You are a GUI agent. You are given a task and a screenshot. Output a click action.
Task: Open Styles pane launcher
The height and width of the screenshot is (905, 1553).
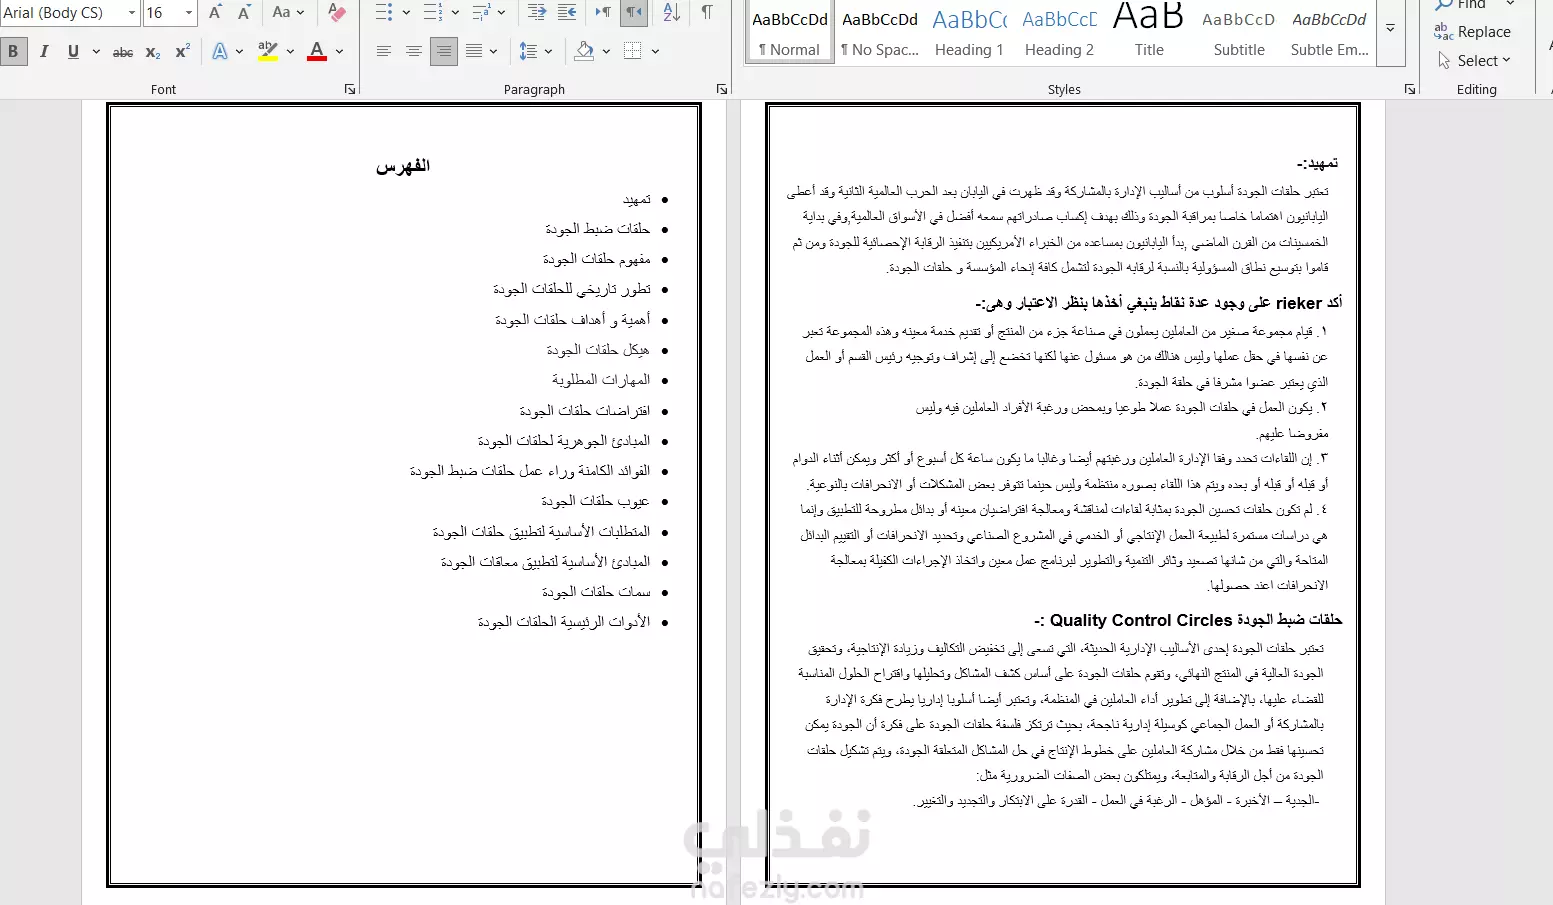1410,89
